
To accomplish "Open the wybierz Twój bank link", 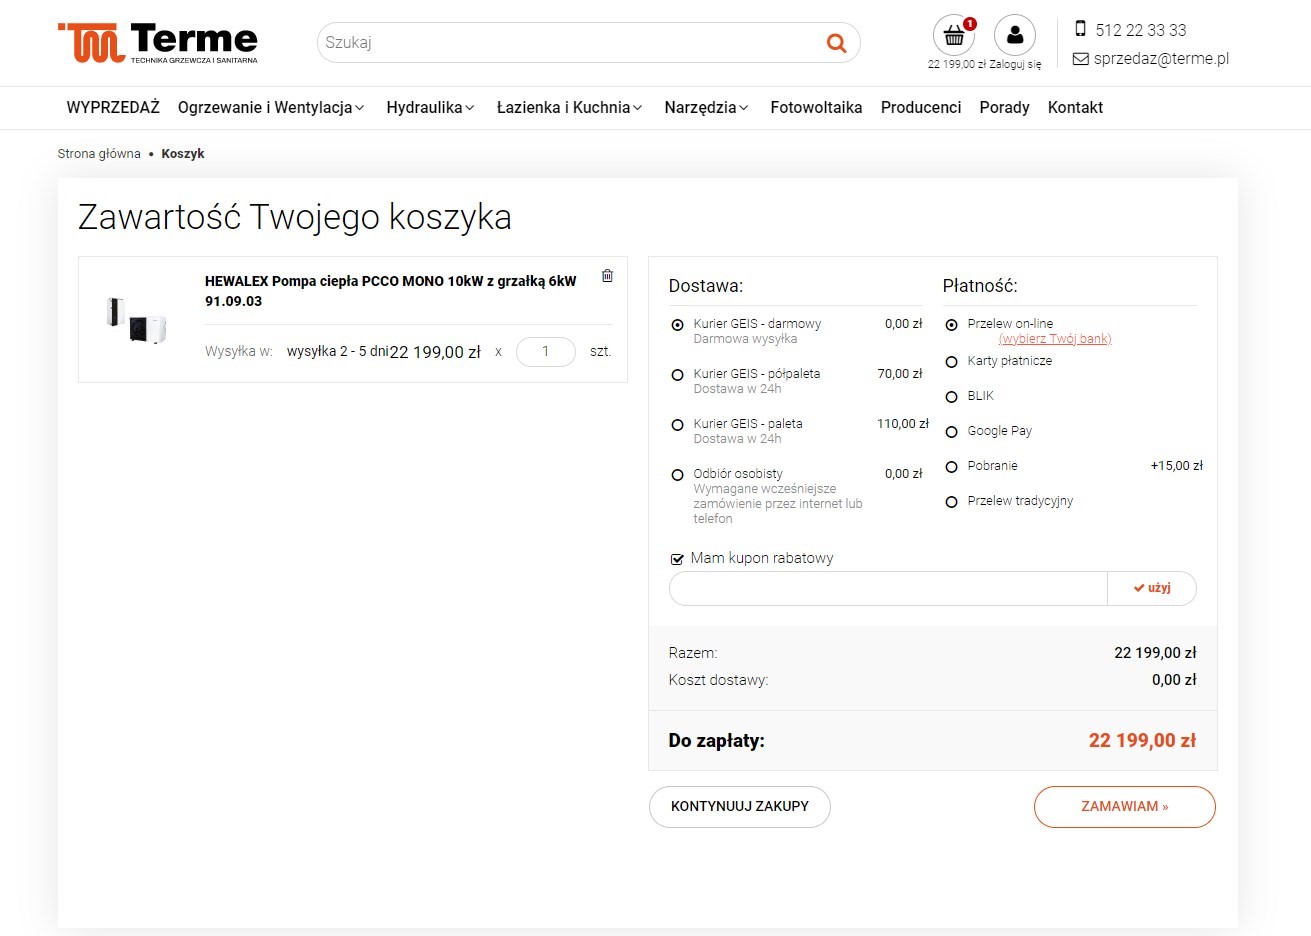I will pos(1055,338).
